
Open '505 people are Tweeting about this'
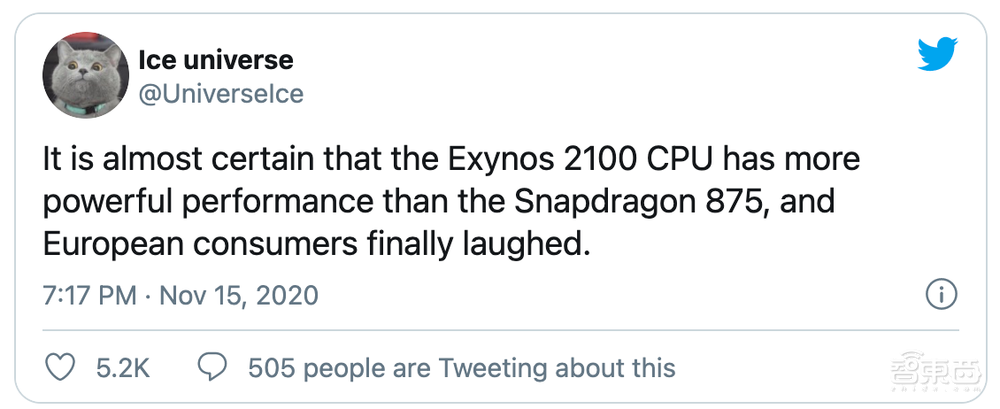click(x=461, y=367)
